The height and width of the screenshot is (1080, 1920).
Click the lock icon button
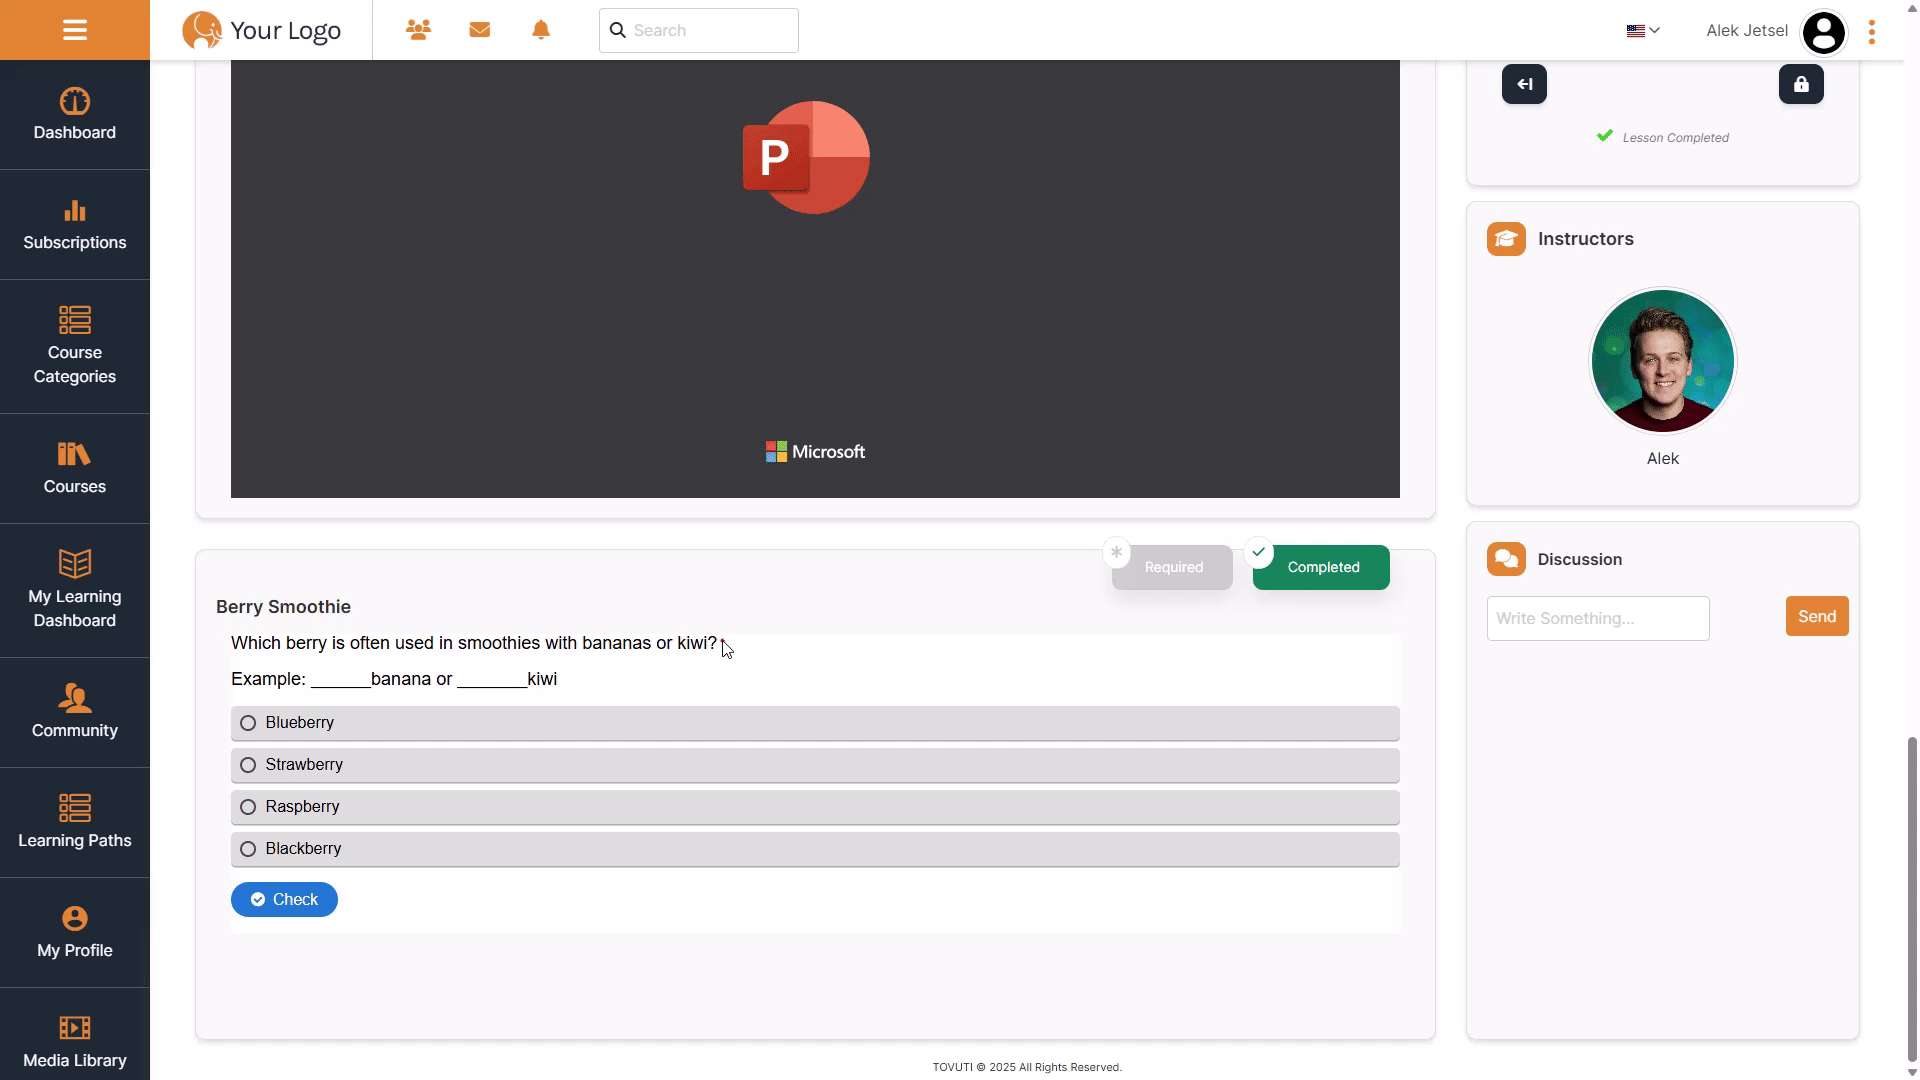[x=1801, y=84]
